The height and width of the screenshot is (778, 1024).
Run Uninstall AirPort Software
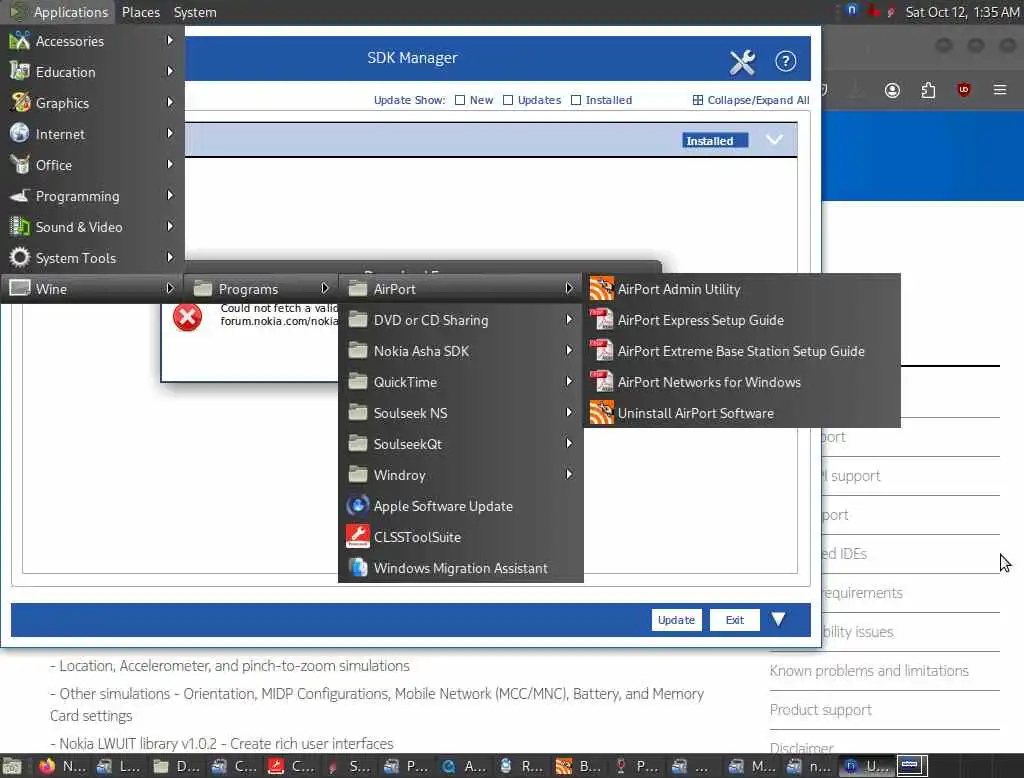coord(742,413)
